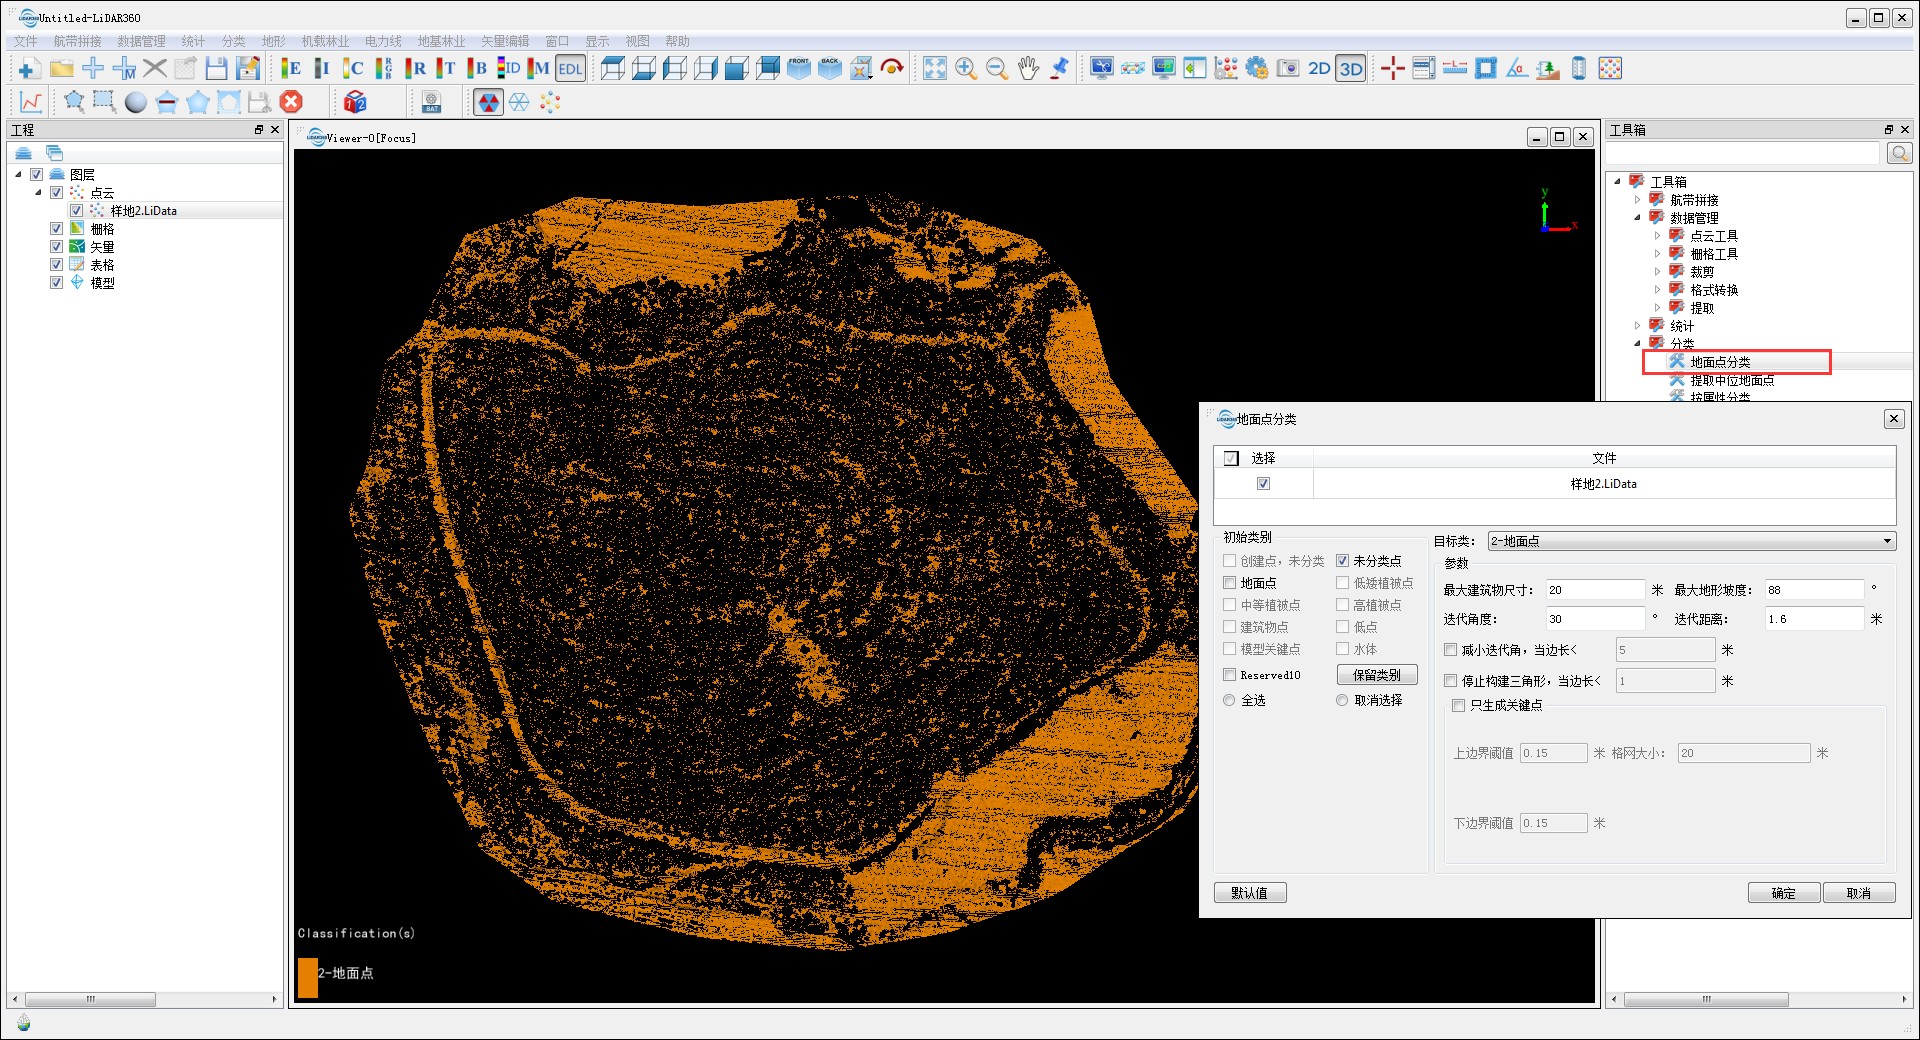This screenshot has width=1920, height=1040.
Task: Click 取消 in the dialog
Action: 1858,893
